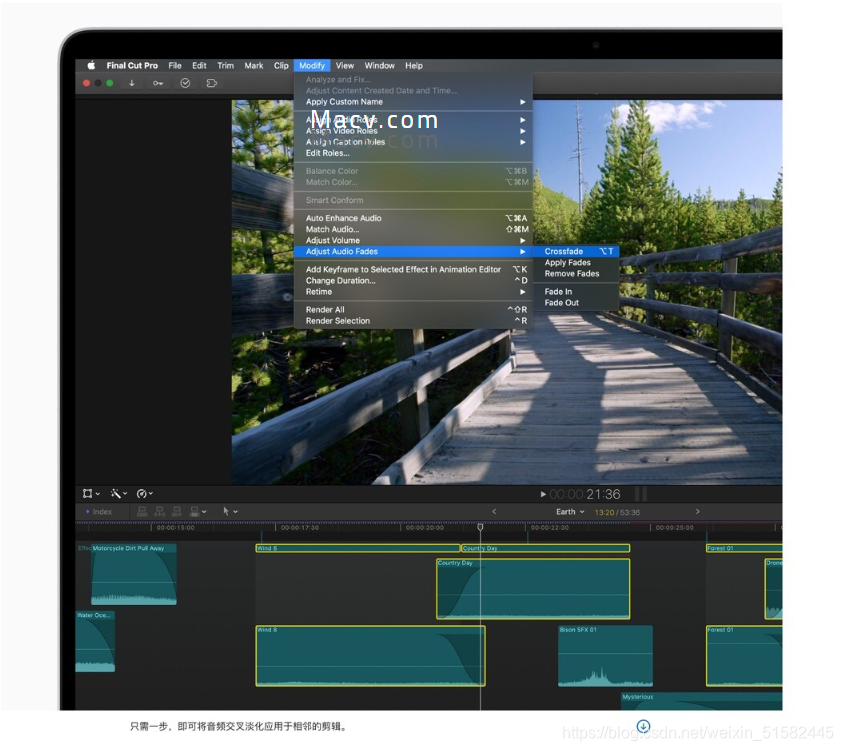The width and height of the screenshot is (843, 751).
Task: Click the Index button in timeline
Action: (99, 512)
